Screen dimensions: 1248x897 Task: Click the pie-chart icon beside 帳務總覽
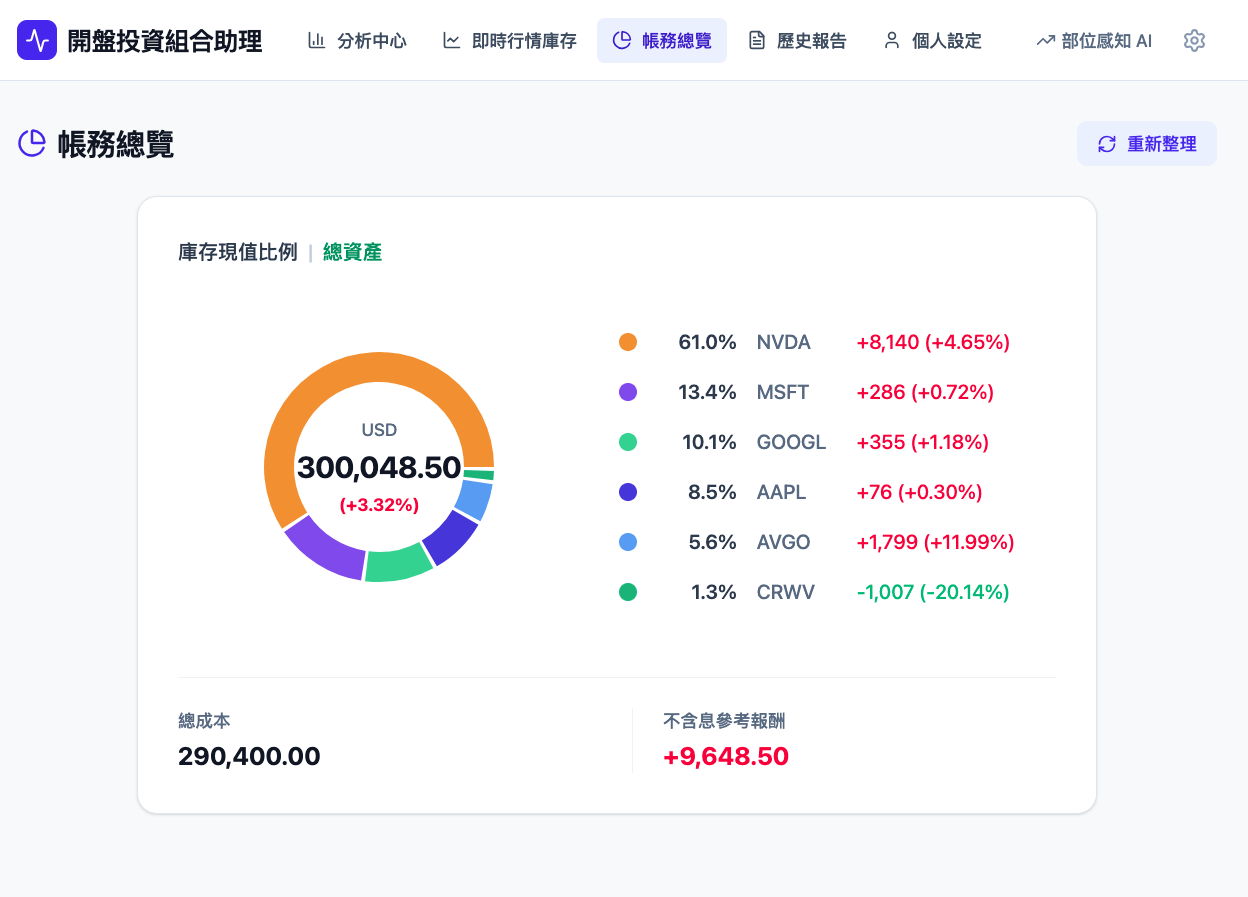(x=624, y=41)
